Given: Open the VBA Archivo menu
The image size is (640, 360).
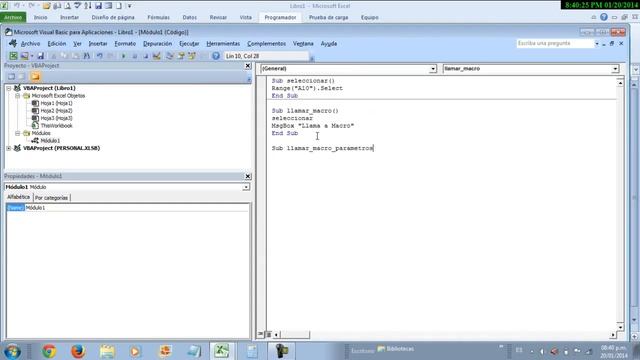Looking at the screenshot, I should point(31,44).
